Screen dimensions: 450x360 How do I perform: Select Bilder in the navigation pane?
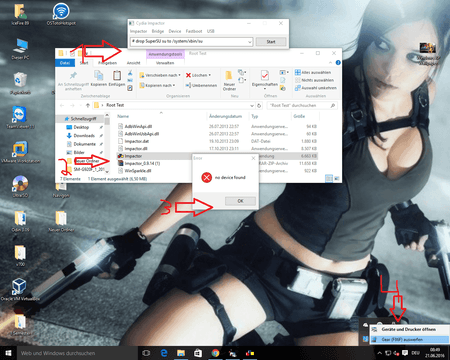(x=79, y=152)
